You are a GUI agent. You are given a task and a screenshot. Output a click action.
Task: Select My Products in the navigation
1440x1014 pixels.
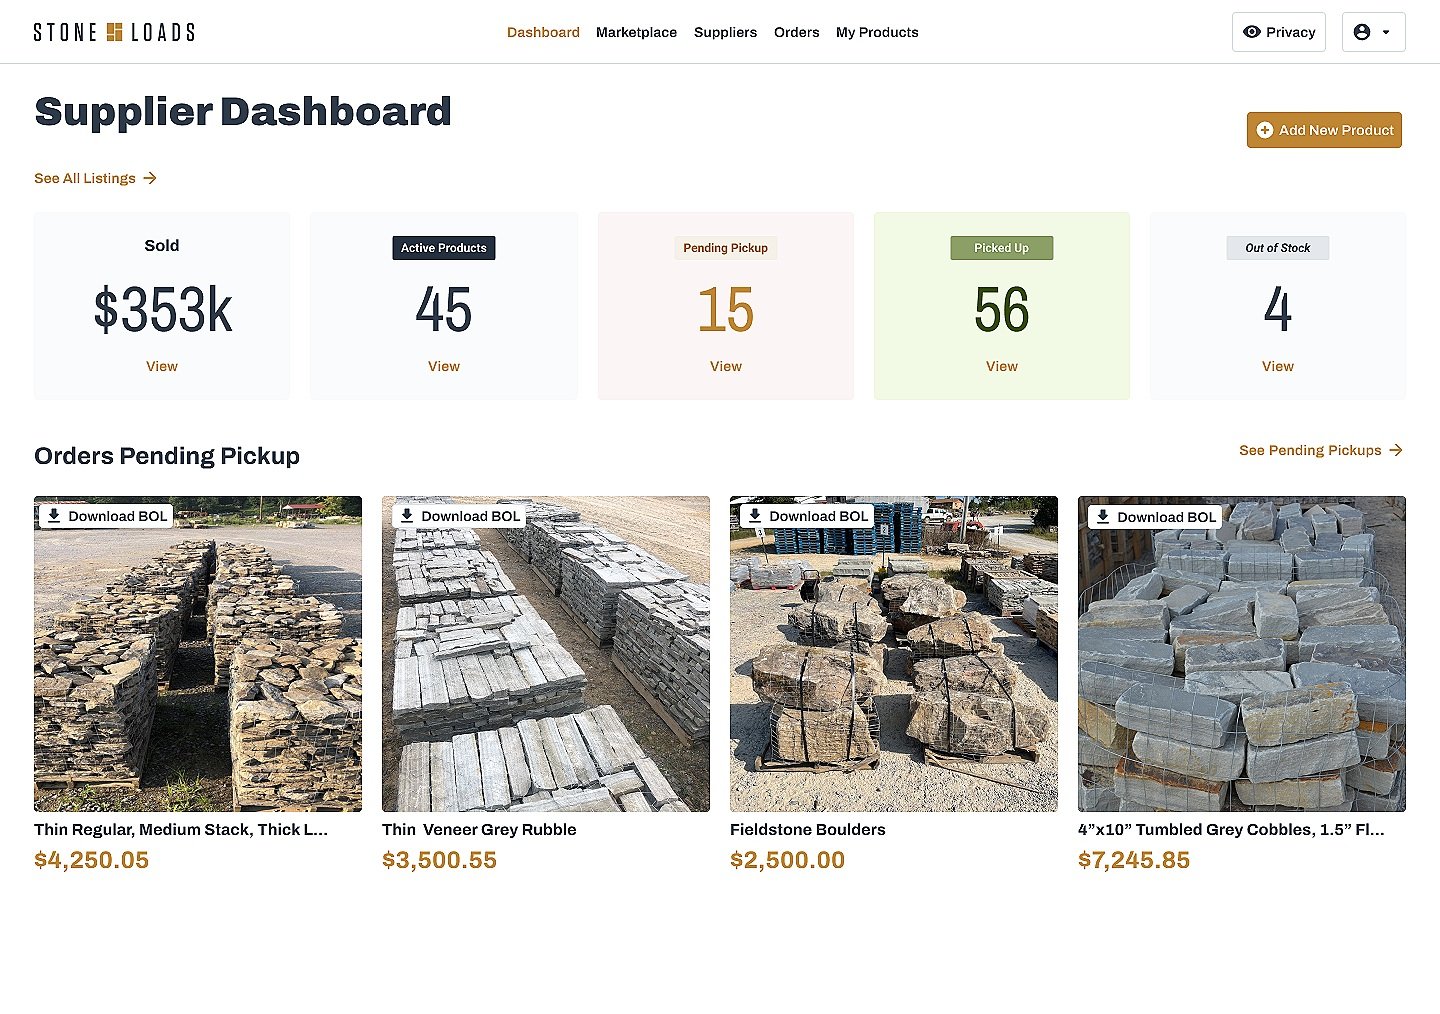877,32
